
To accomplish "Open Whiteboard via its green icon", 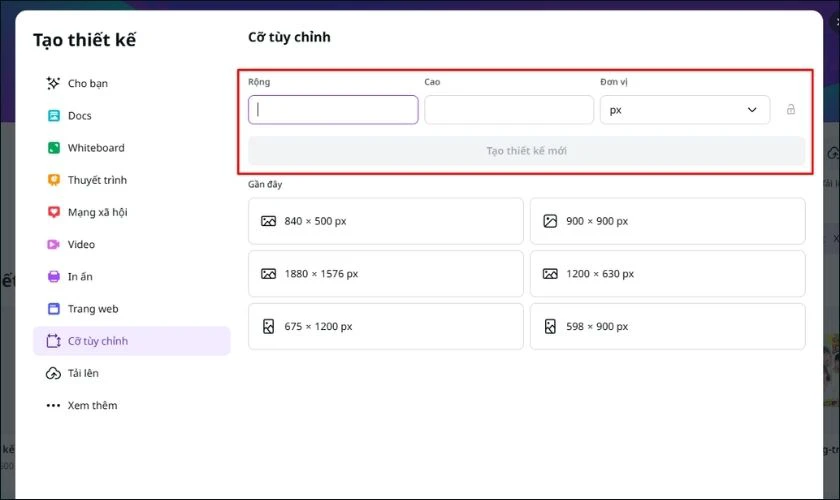I will [54, 148].
